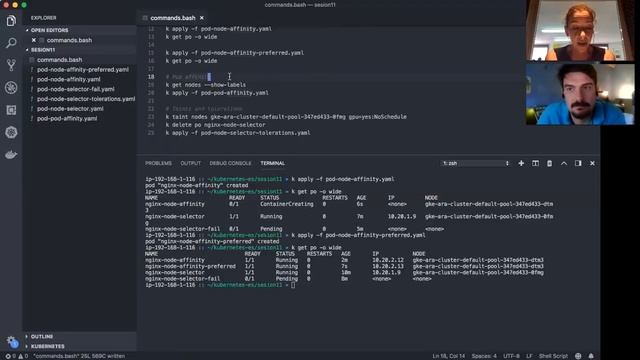Open the Source Control view
Screen dimensions: 640x360
click(x=11, y=65)
